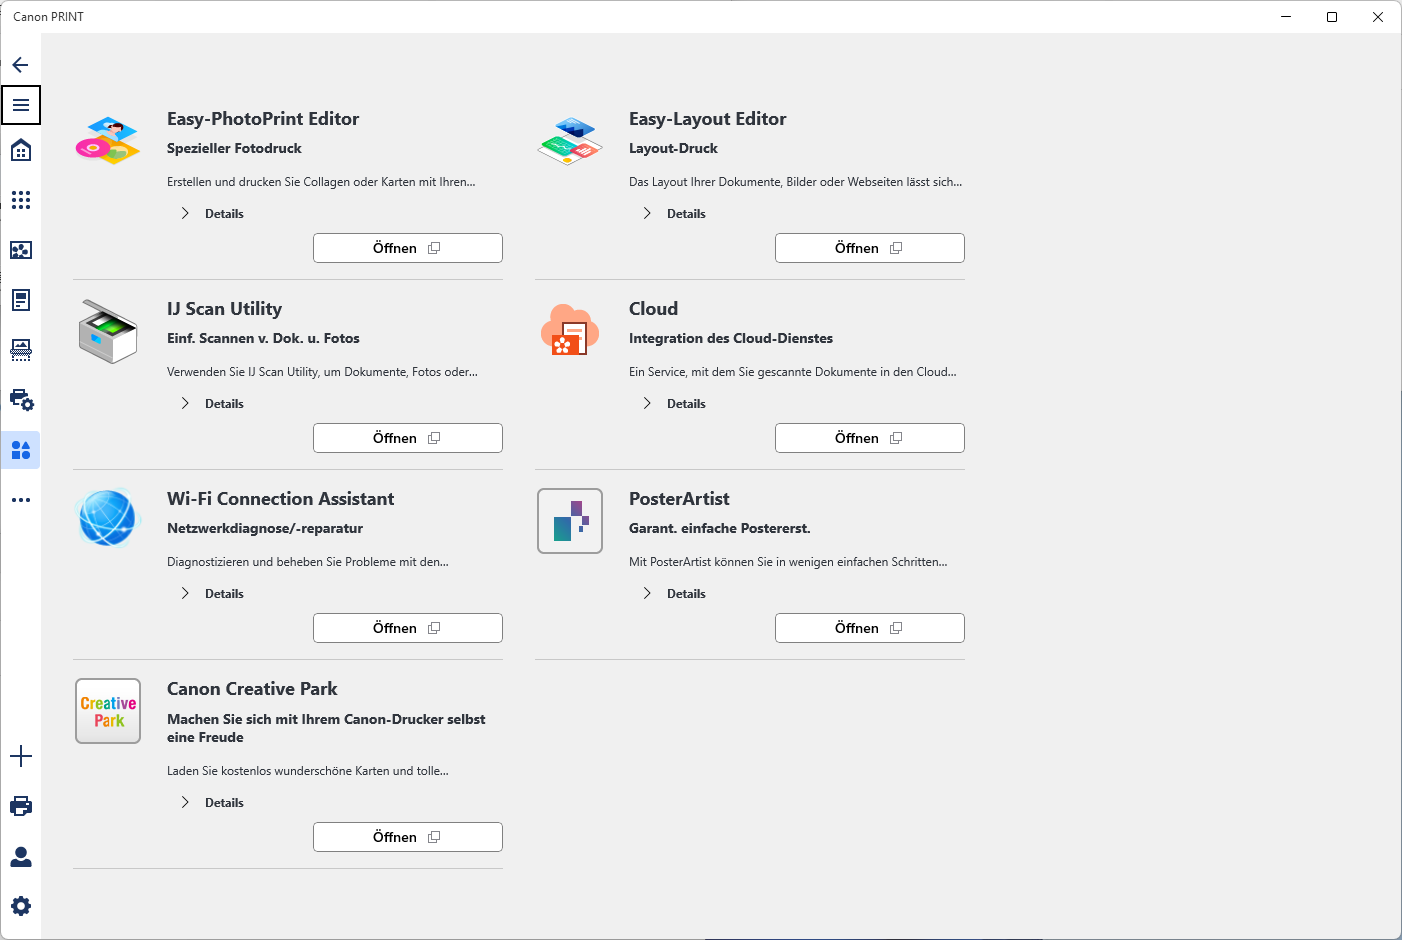Click the plus add icon in sidebar
The height and width of the screenshot is (940, 1402).
tap(21, 756)
